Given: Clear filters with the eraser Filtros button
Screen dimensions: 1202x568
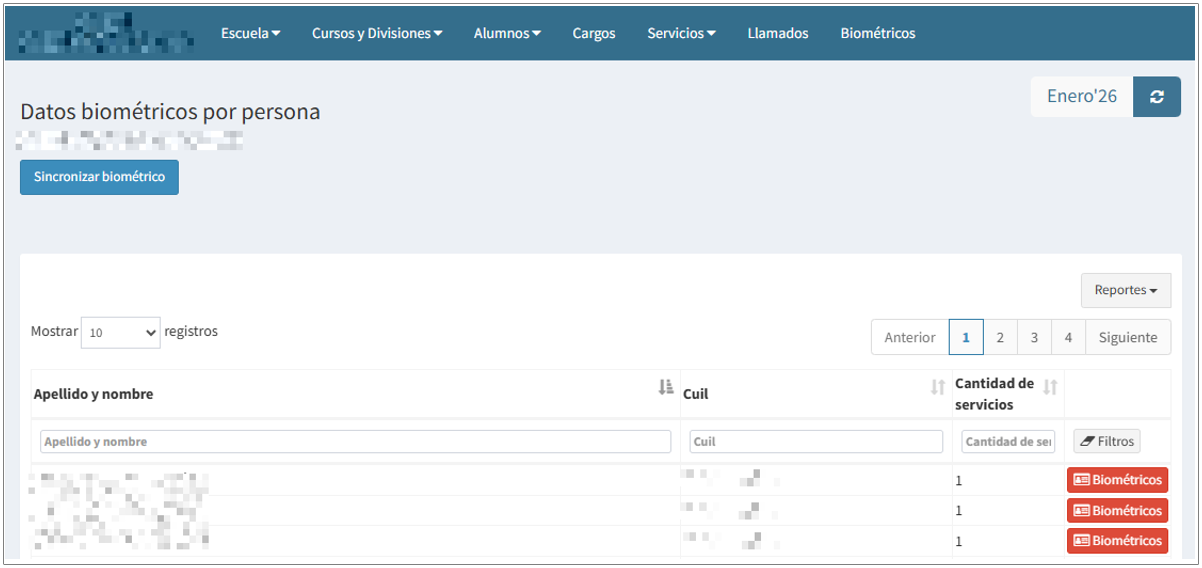Looking at the screenshot, I should [x=1106, y=441].
